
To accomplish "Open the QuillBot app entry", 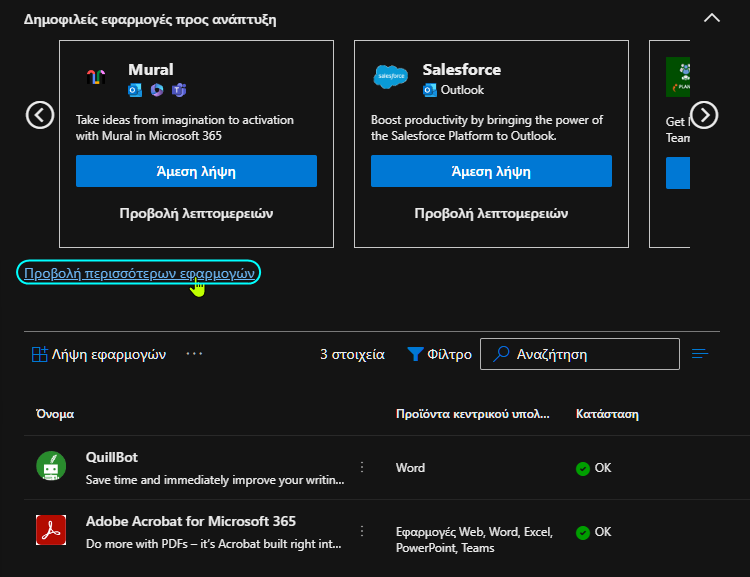I will point(111,457).
